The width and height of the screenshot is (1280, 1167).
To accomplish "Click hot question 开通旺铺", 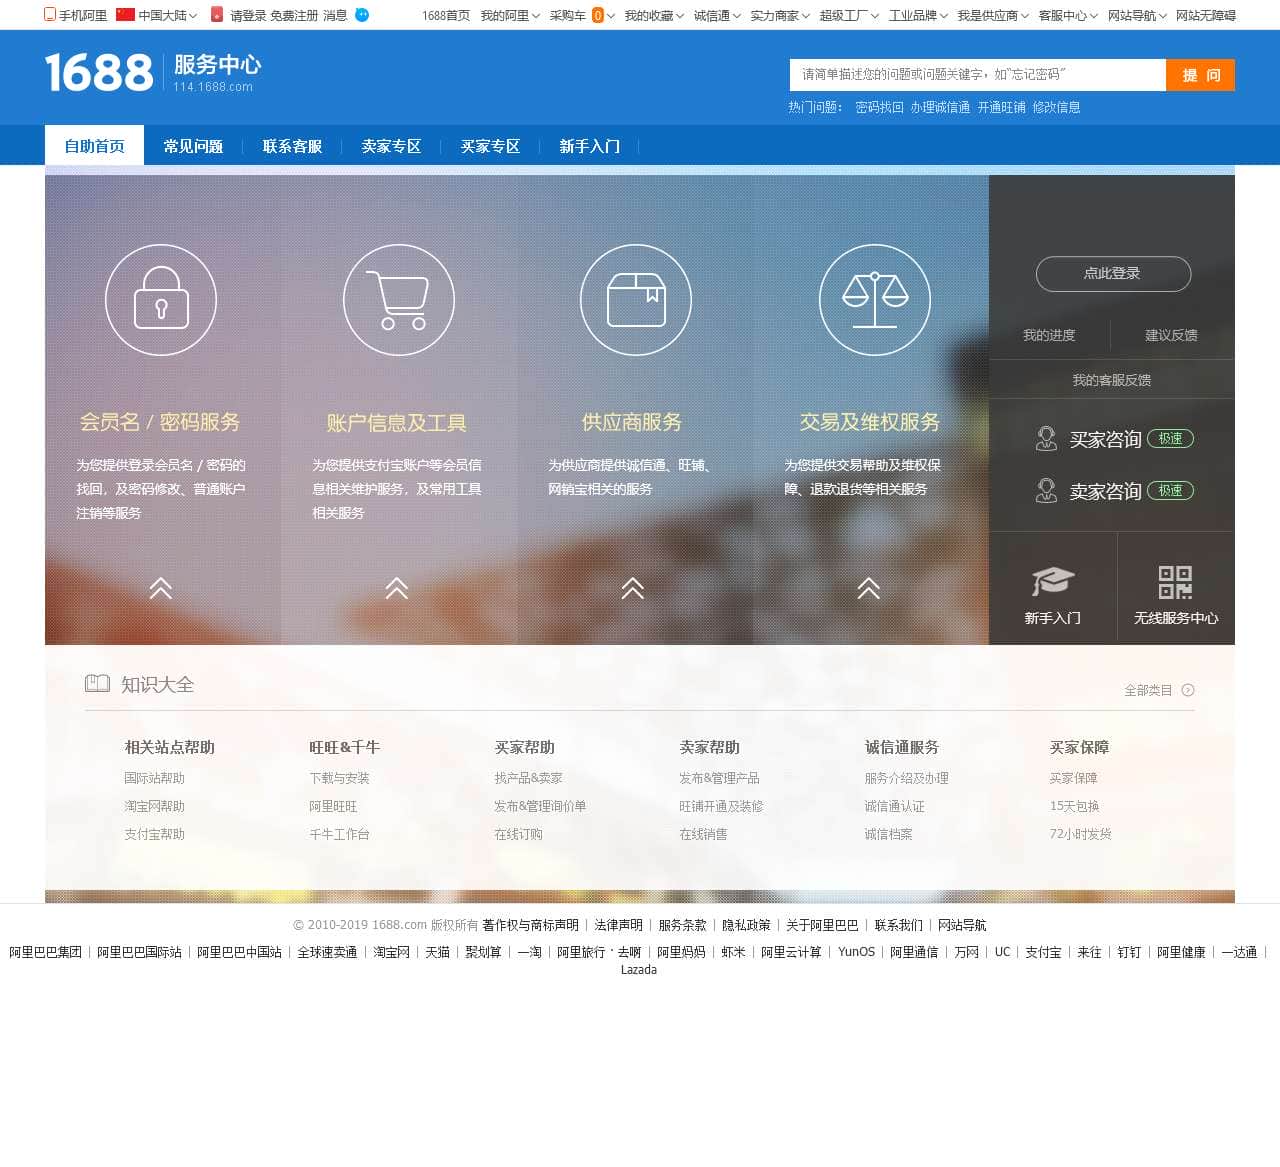I will [1001, 107].
